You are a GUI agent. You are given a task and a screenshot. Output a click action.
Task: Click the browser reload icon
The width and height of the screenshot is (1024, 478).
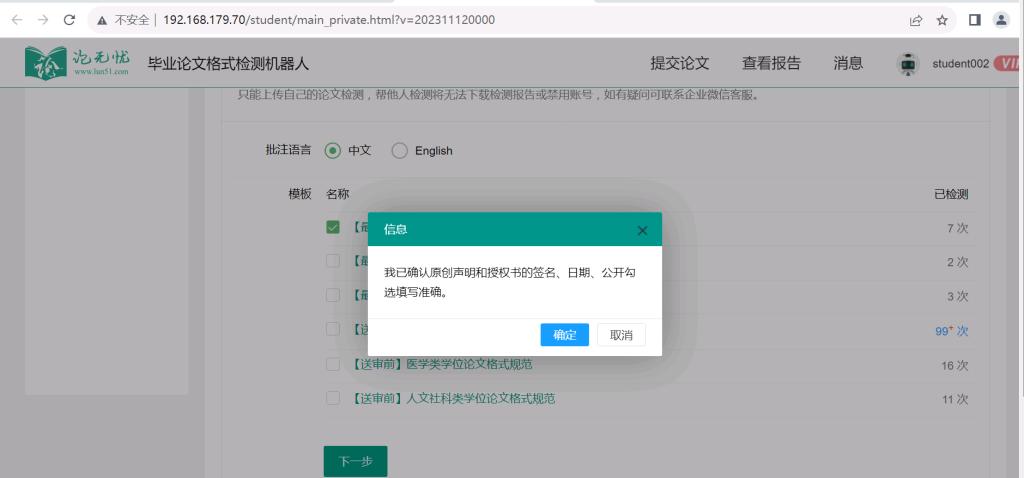[69, 20]
